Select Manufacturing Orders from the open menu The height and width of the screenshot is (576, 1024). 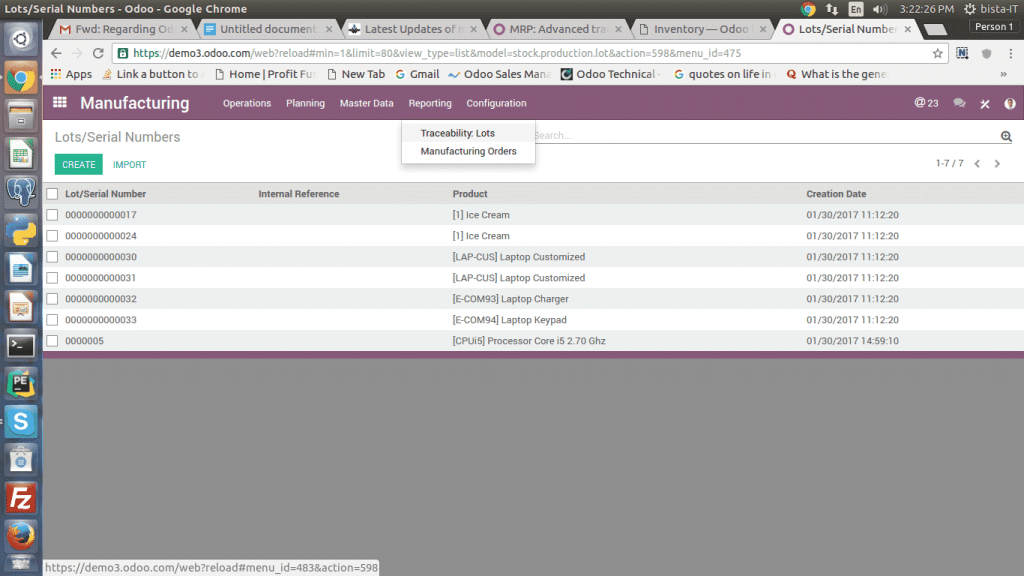(468, 150)
